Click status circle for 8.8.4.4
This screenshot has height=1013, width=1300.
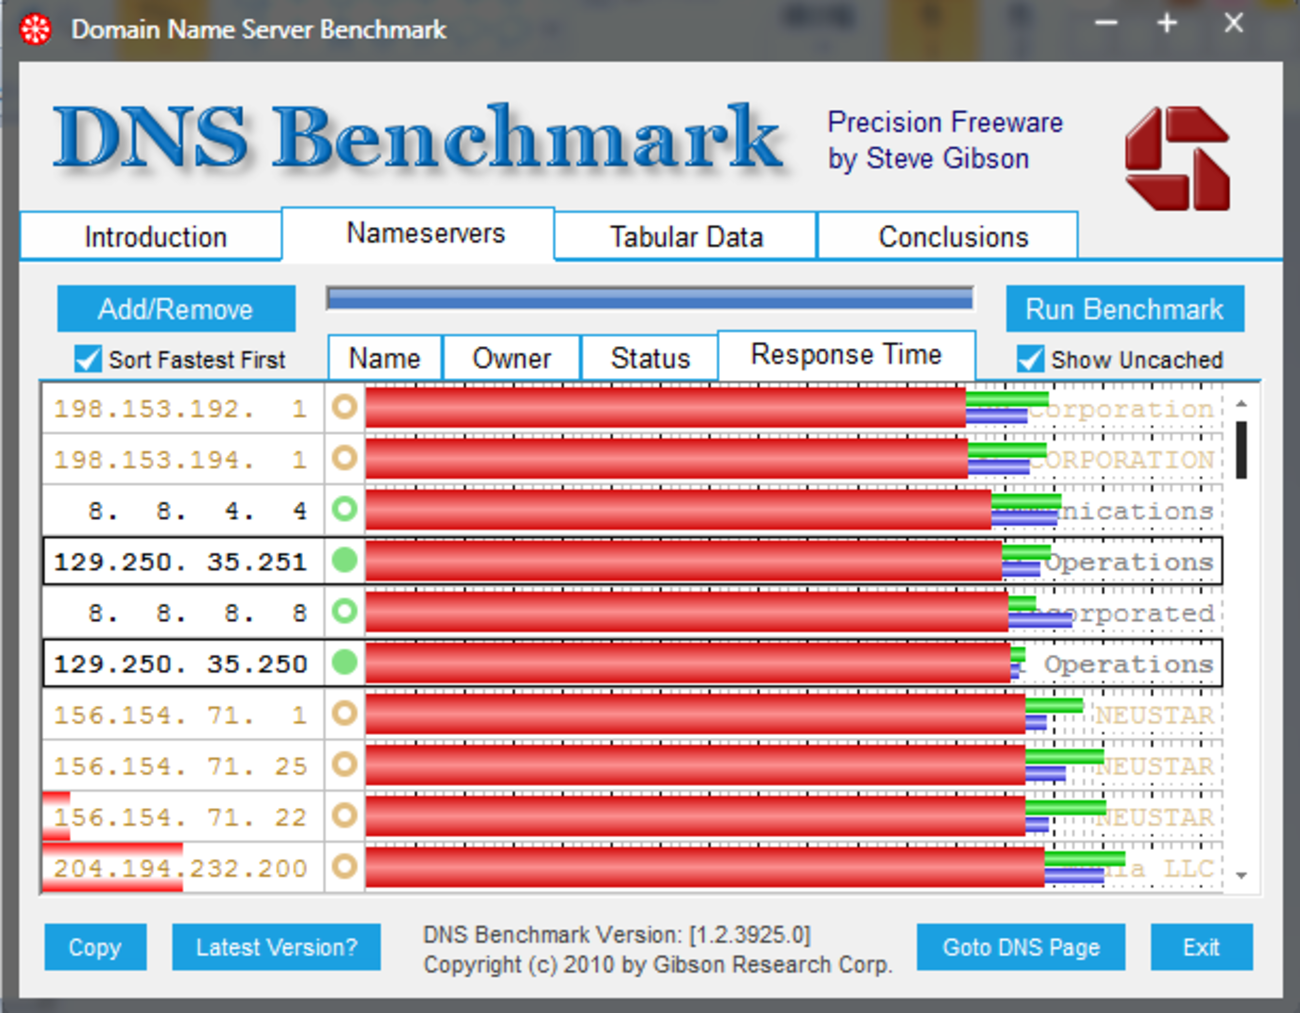pos(344,510)
